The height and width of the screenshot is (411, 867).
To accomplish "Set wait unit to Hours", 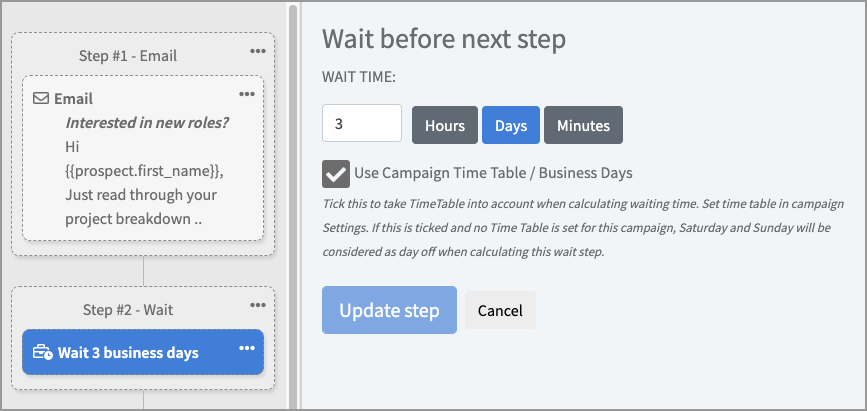I will [445, 125].
